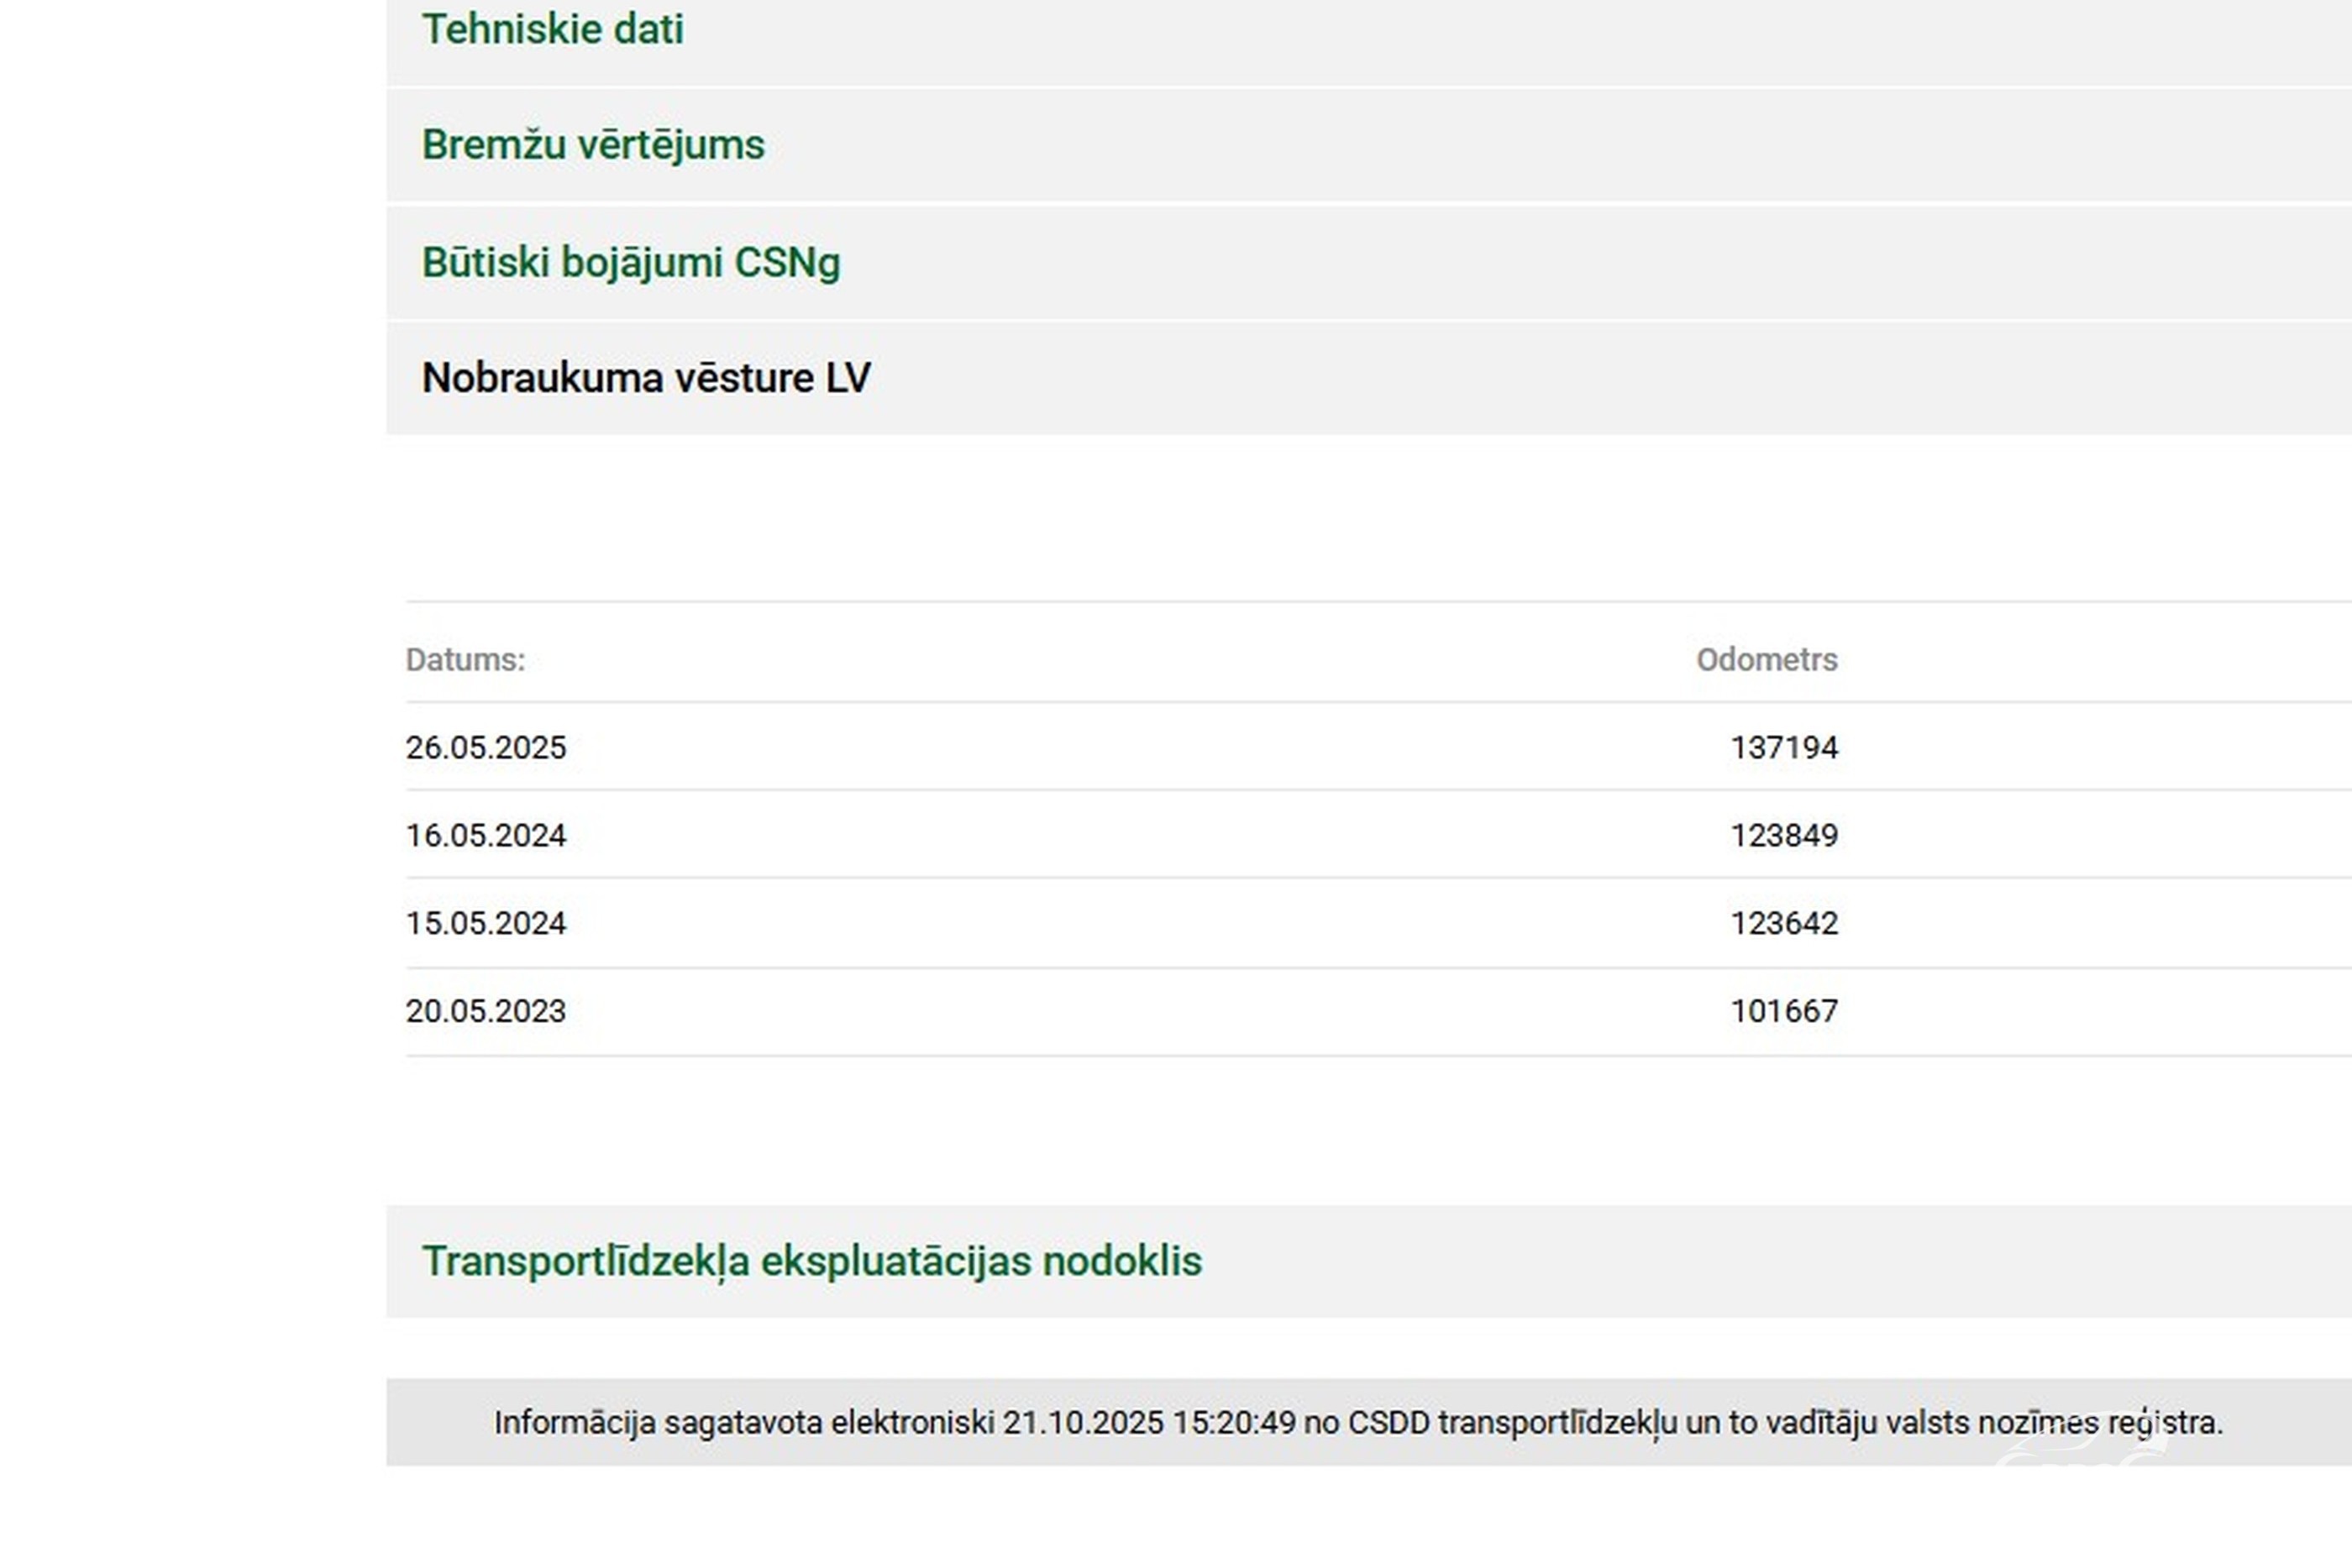Select the date 20.05.2023 in the table
Image resolution: width=2352 pixels, height=1568 pixels.
click(486, 1012)
